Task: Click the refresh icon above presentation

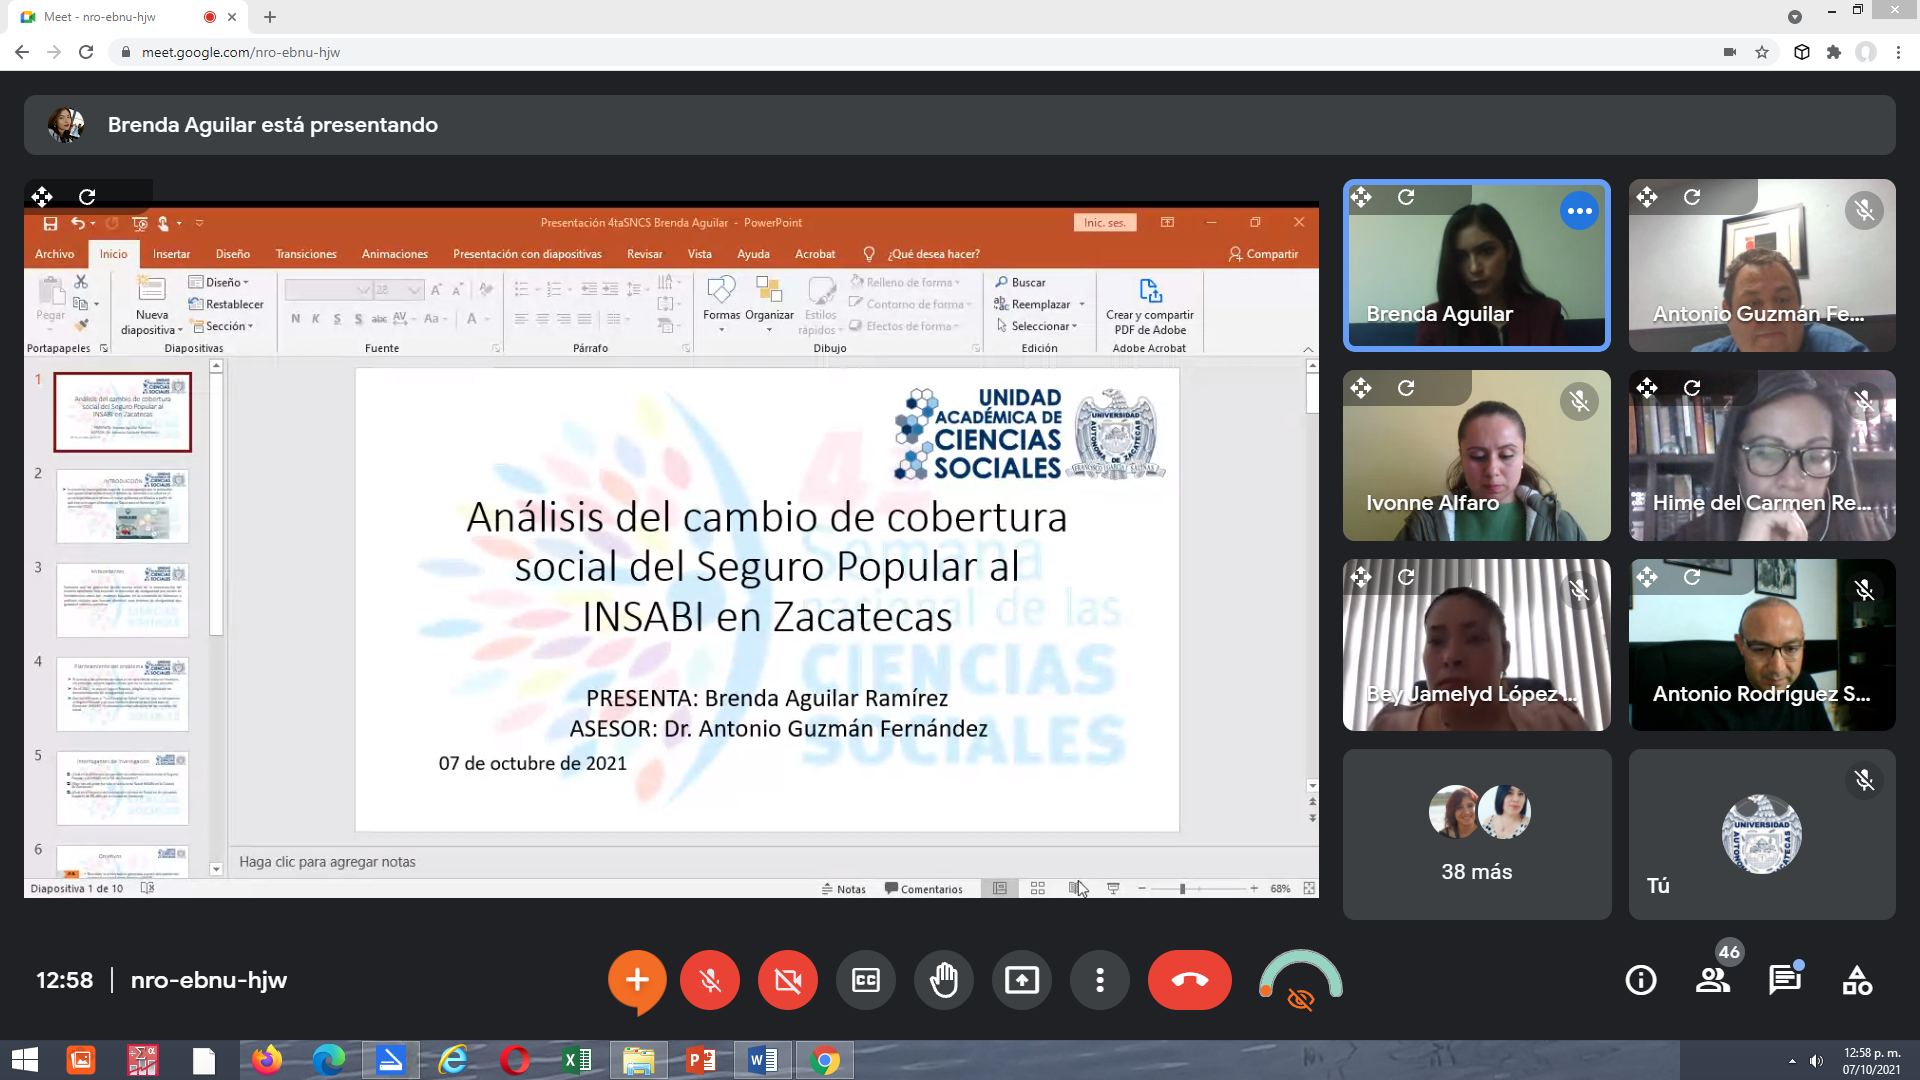Action: (87, 197)
